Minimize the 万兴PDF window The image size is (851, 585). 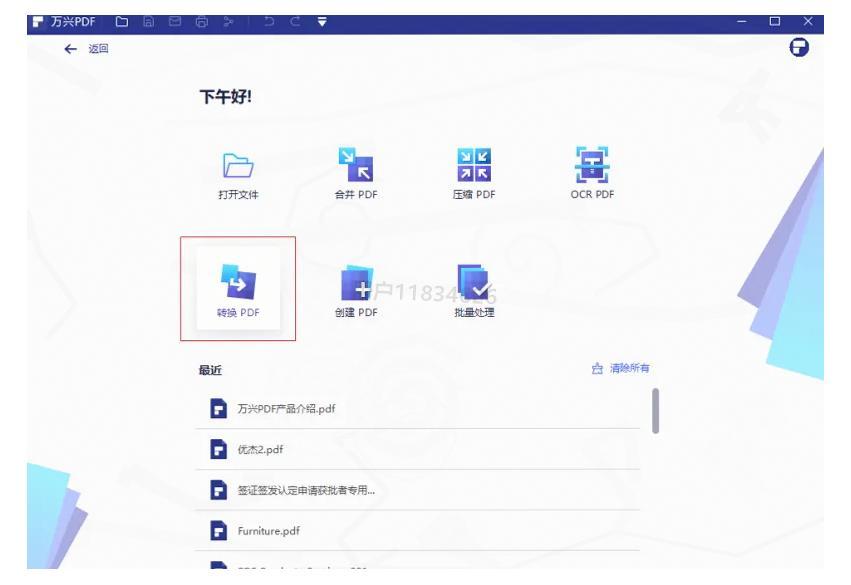(x=742, y=21)
